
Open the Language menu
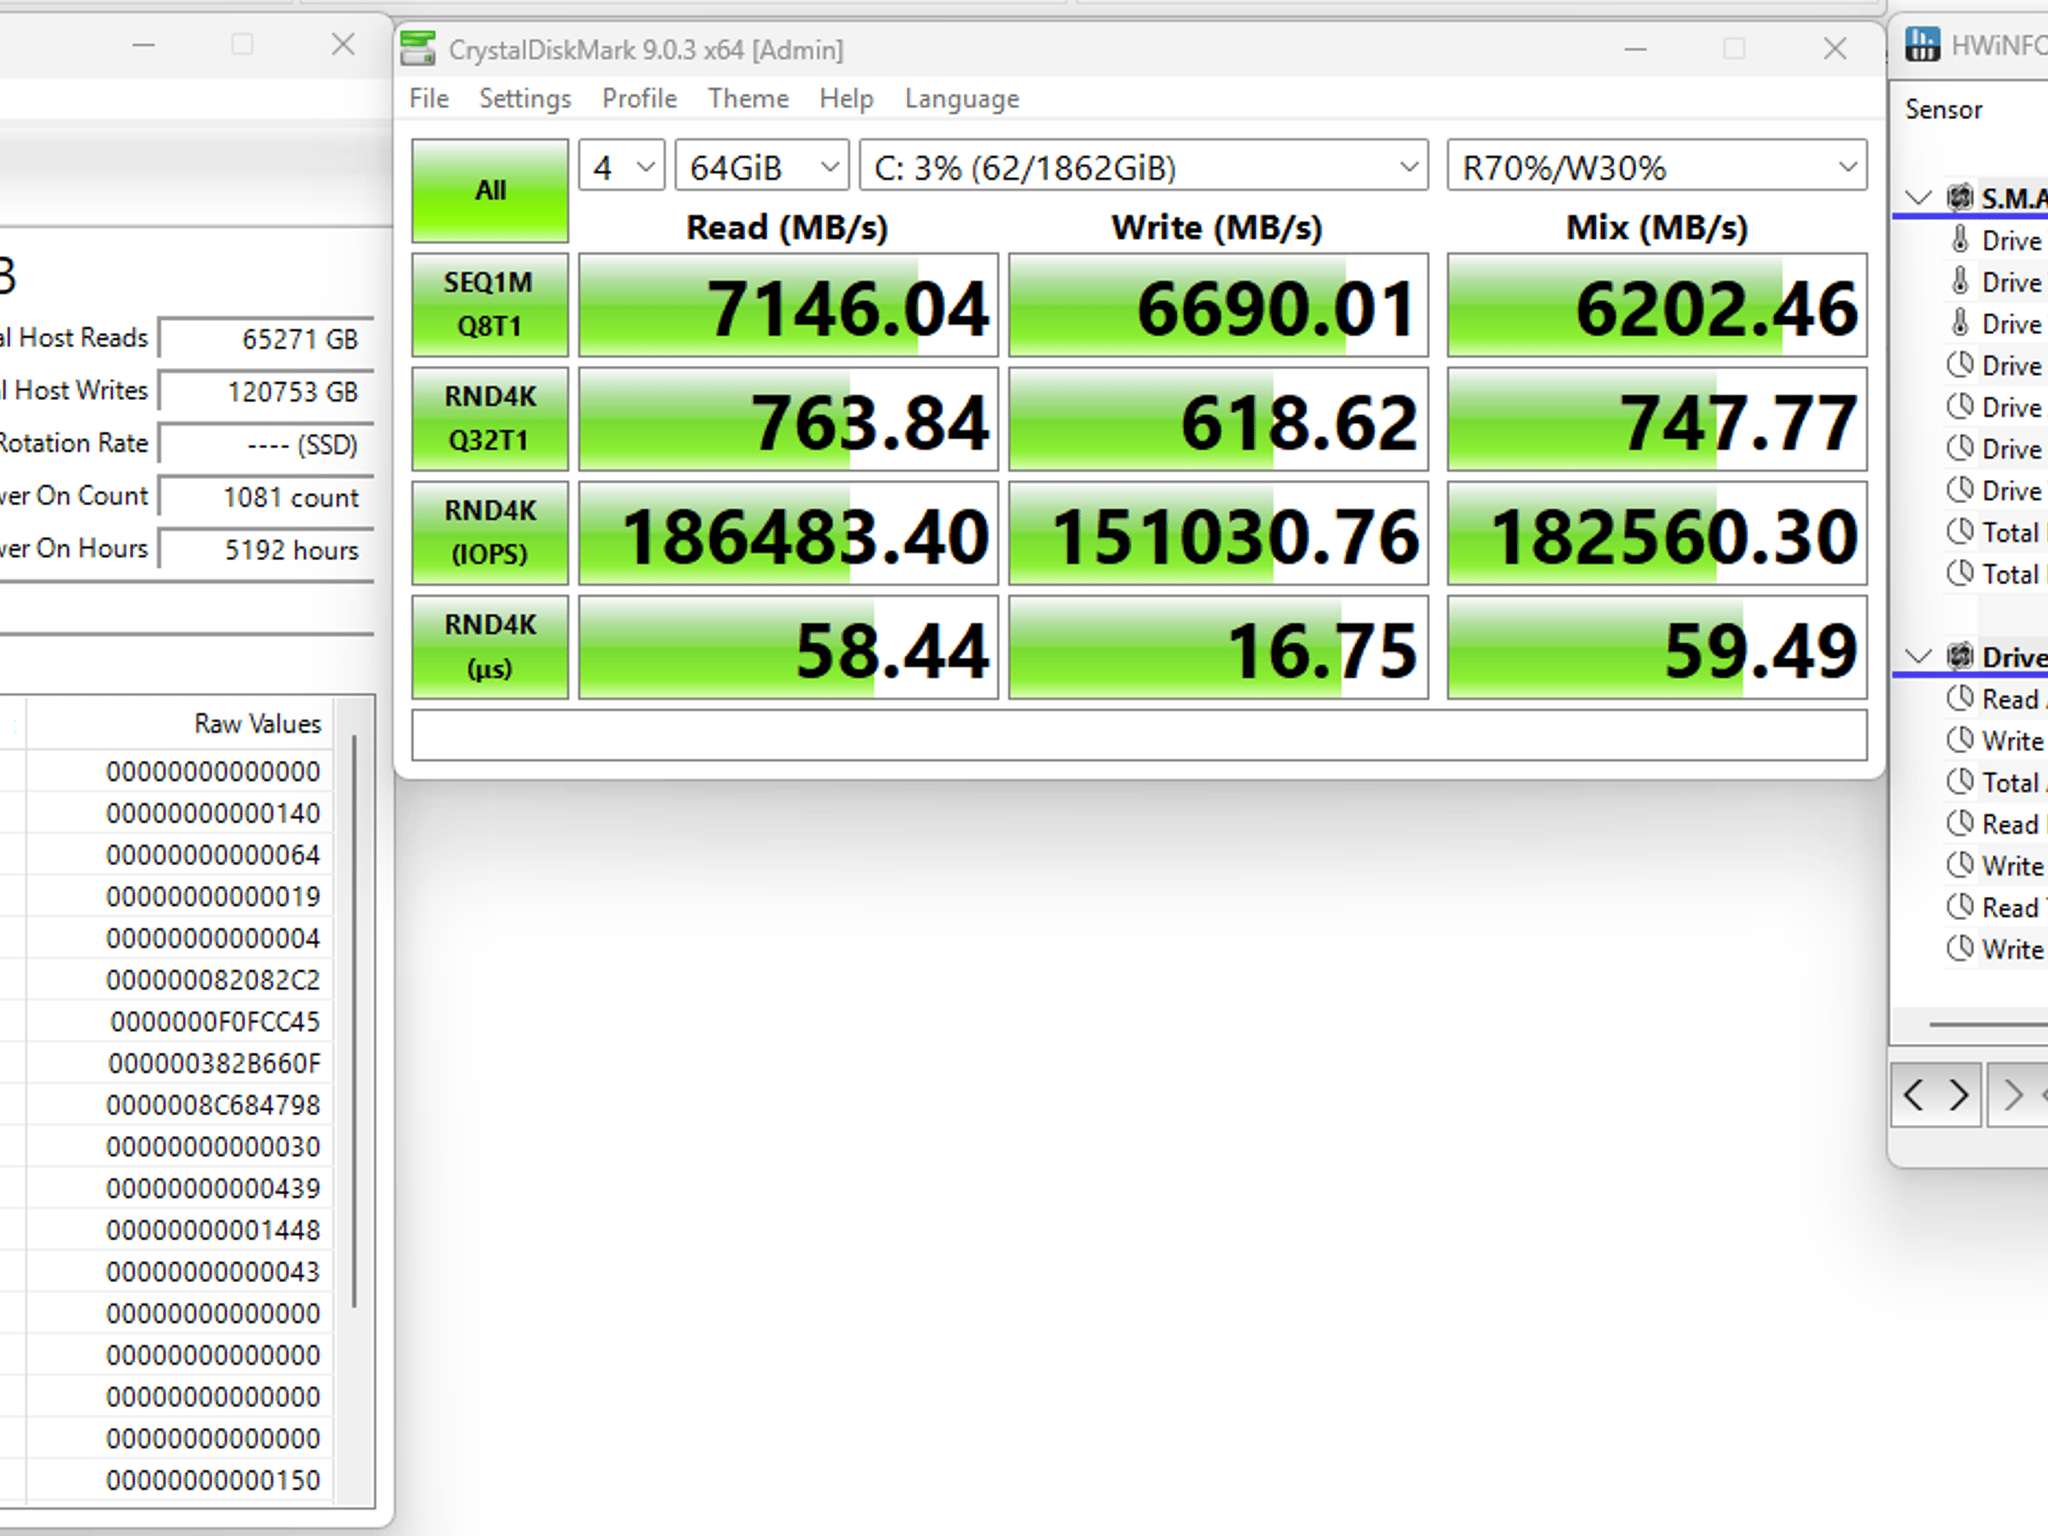point(962,98)
